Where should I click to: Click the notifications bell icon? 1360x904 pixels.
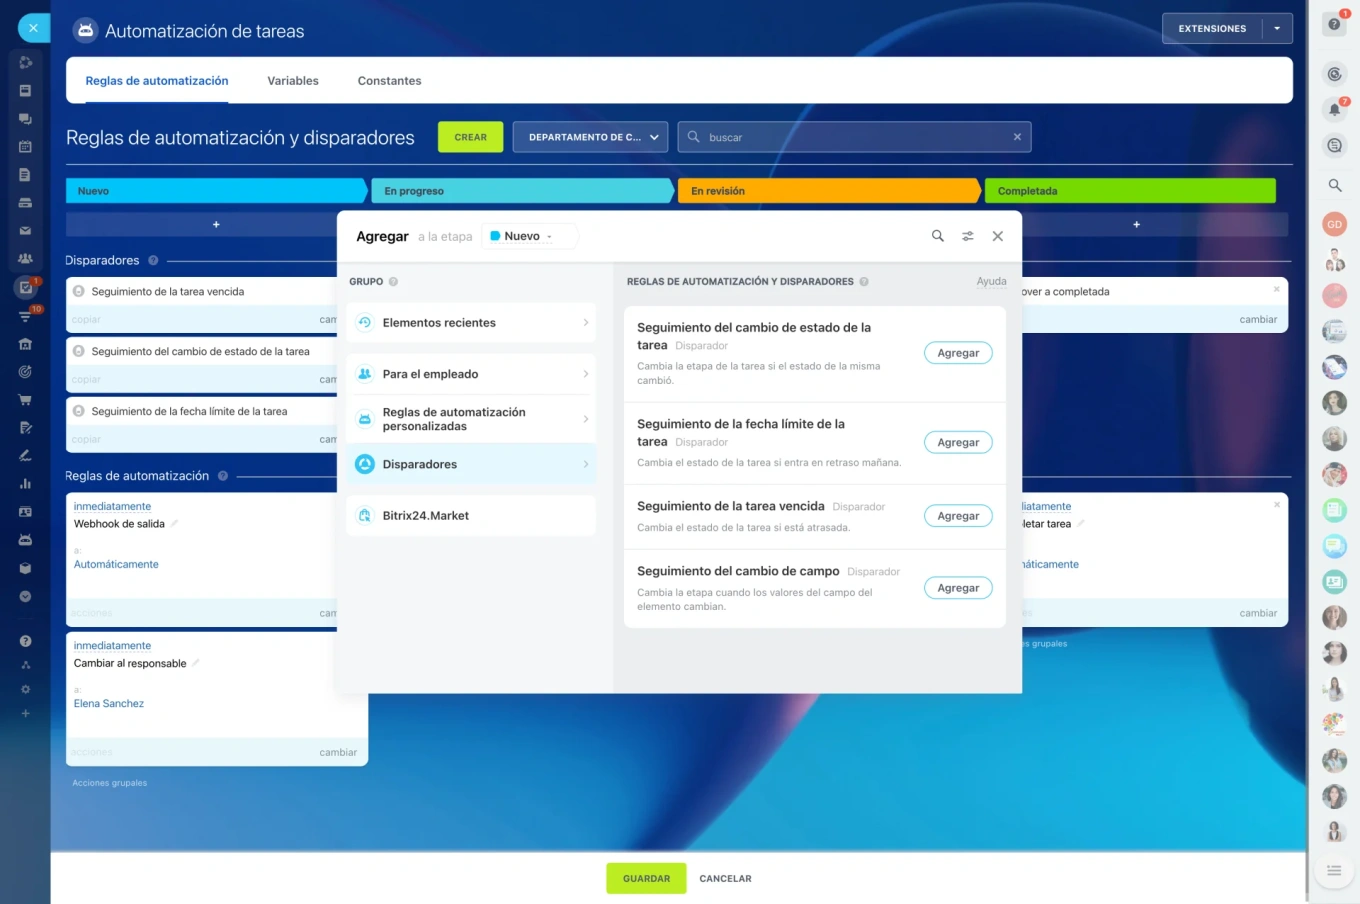[x=1334, y=109]
